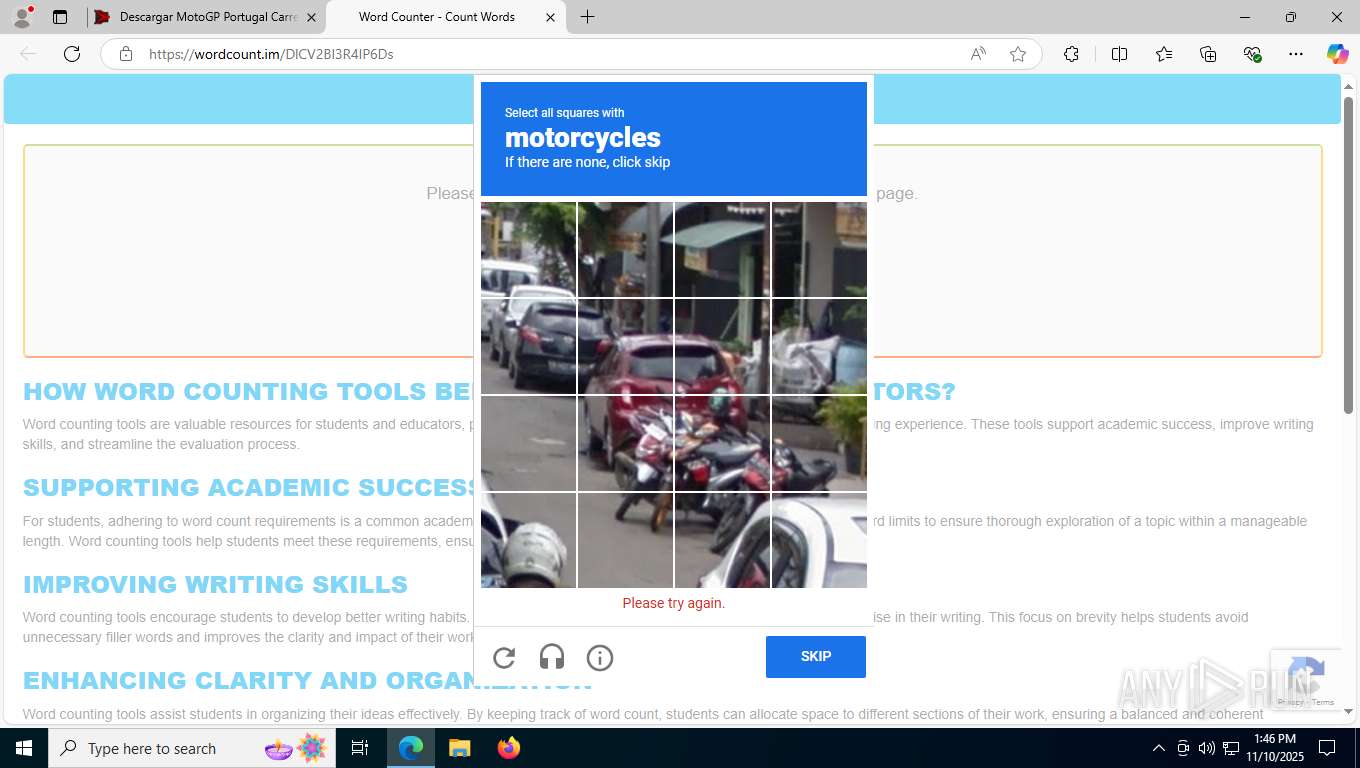
Task: Click the SKIP button
Action: 816,657
